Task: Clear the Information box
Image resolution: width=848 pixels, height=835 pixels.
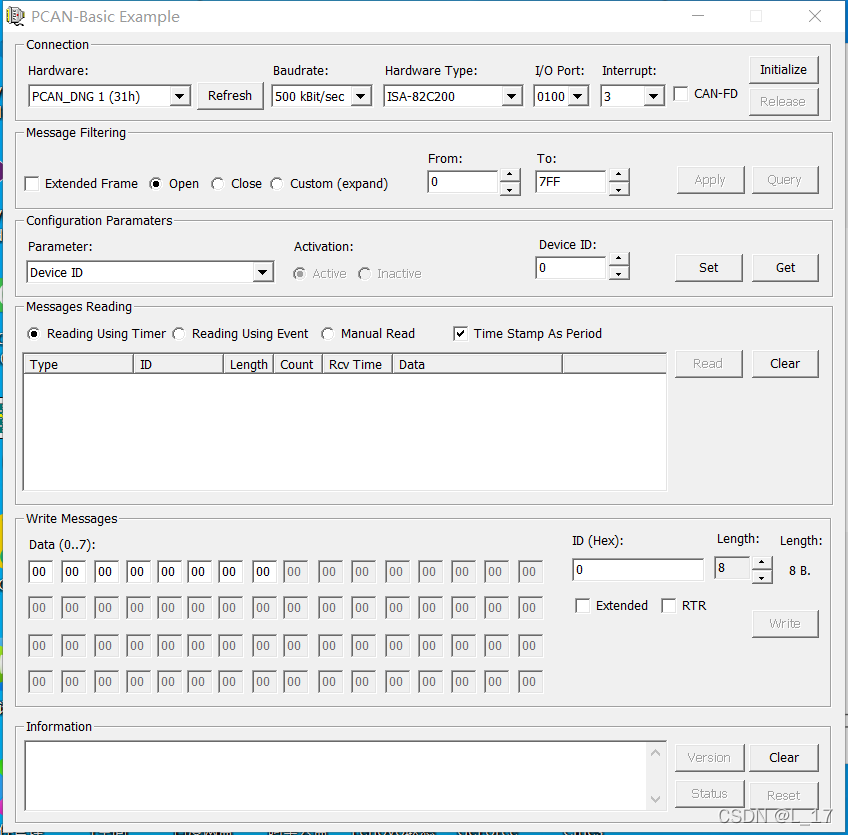Action: (x=784, y=758)
